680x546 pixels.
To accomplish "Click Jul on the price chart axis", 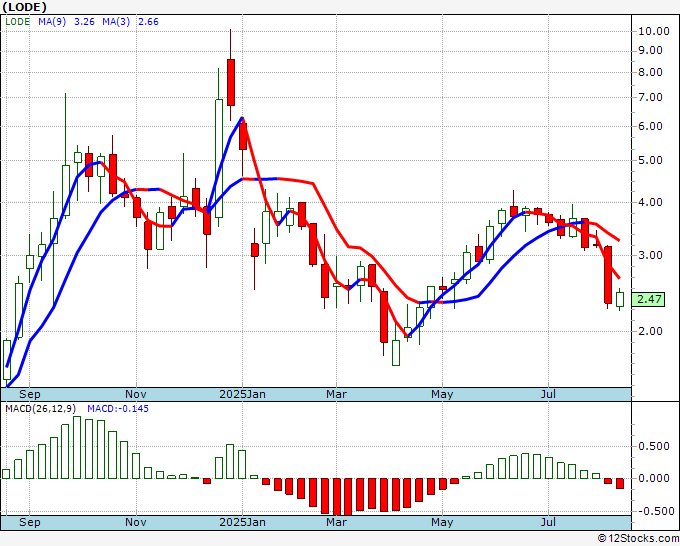I will (549, 394).
